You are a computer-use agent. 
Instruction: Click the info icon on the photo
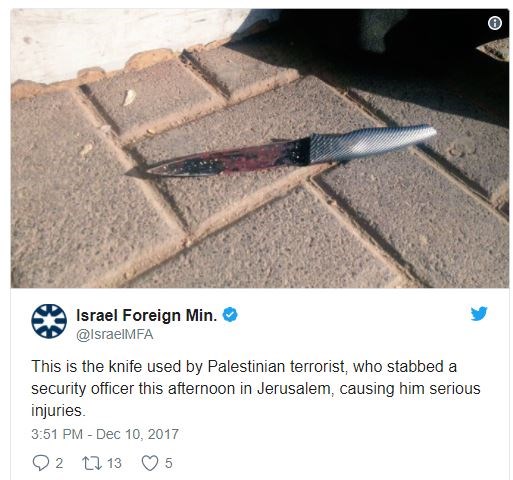pos(495,23)
